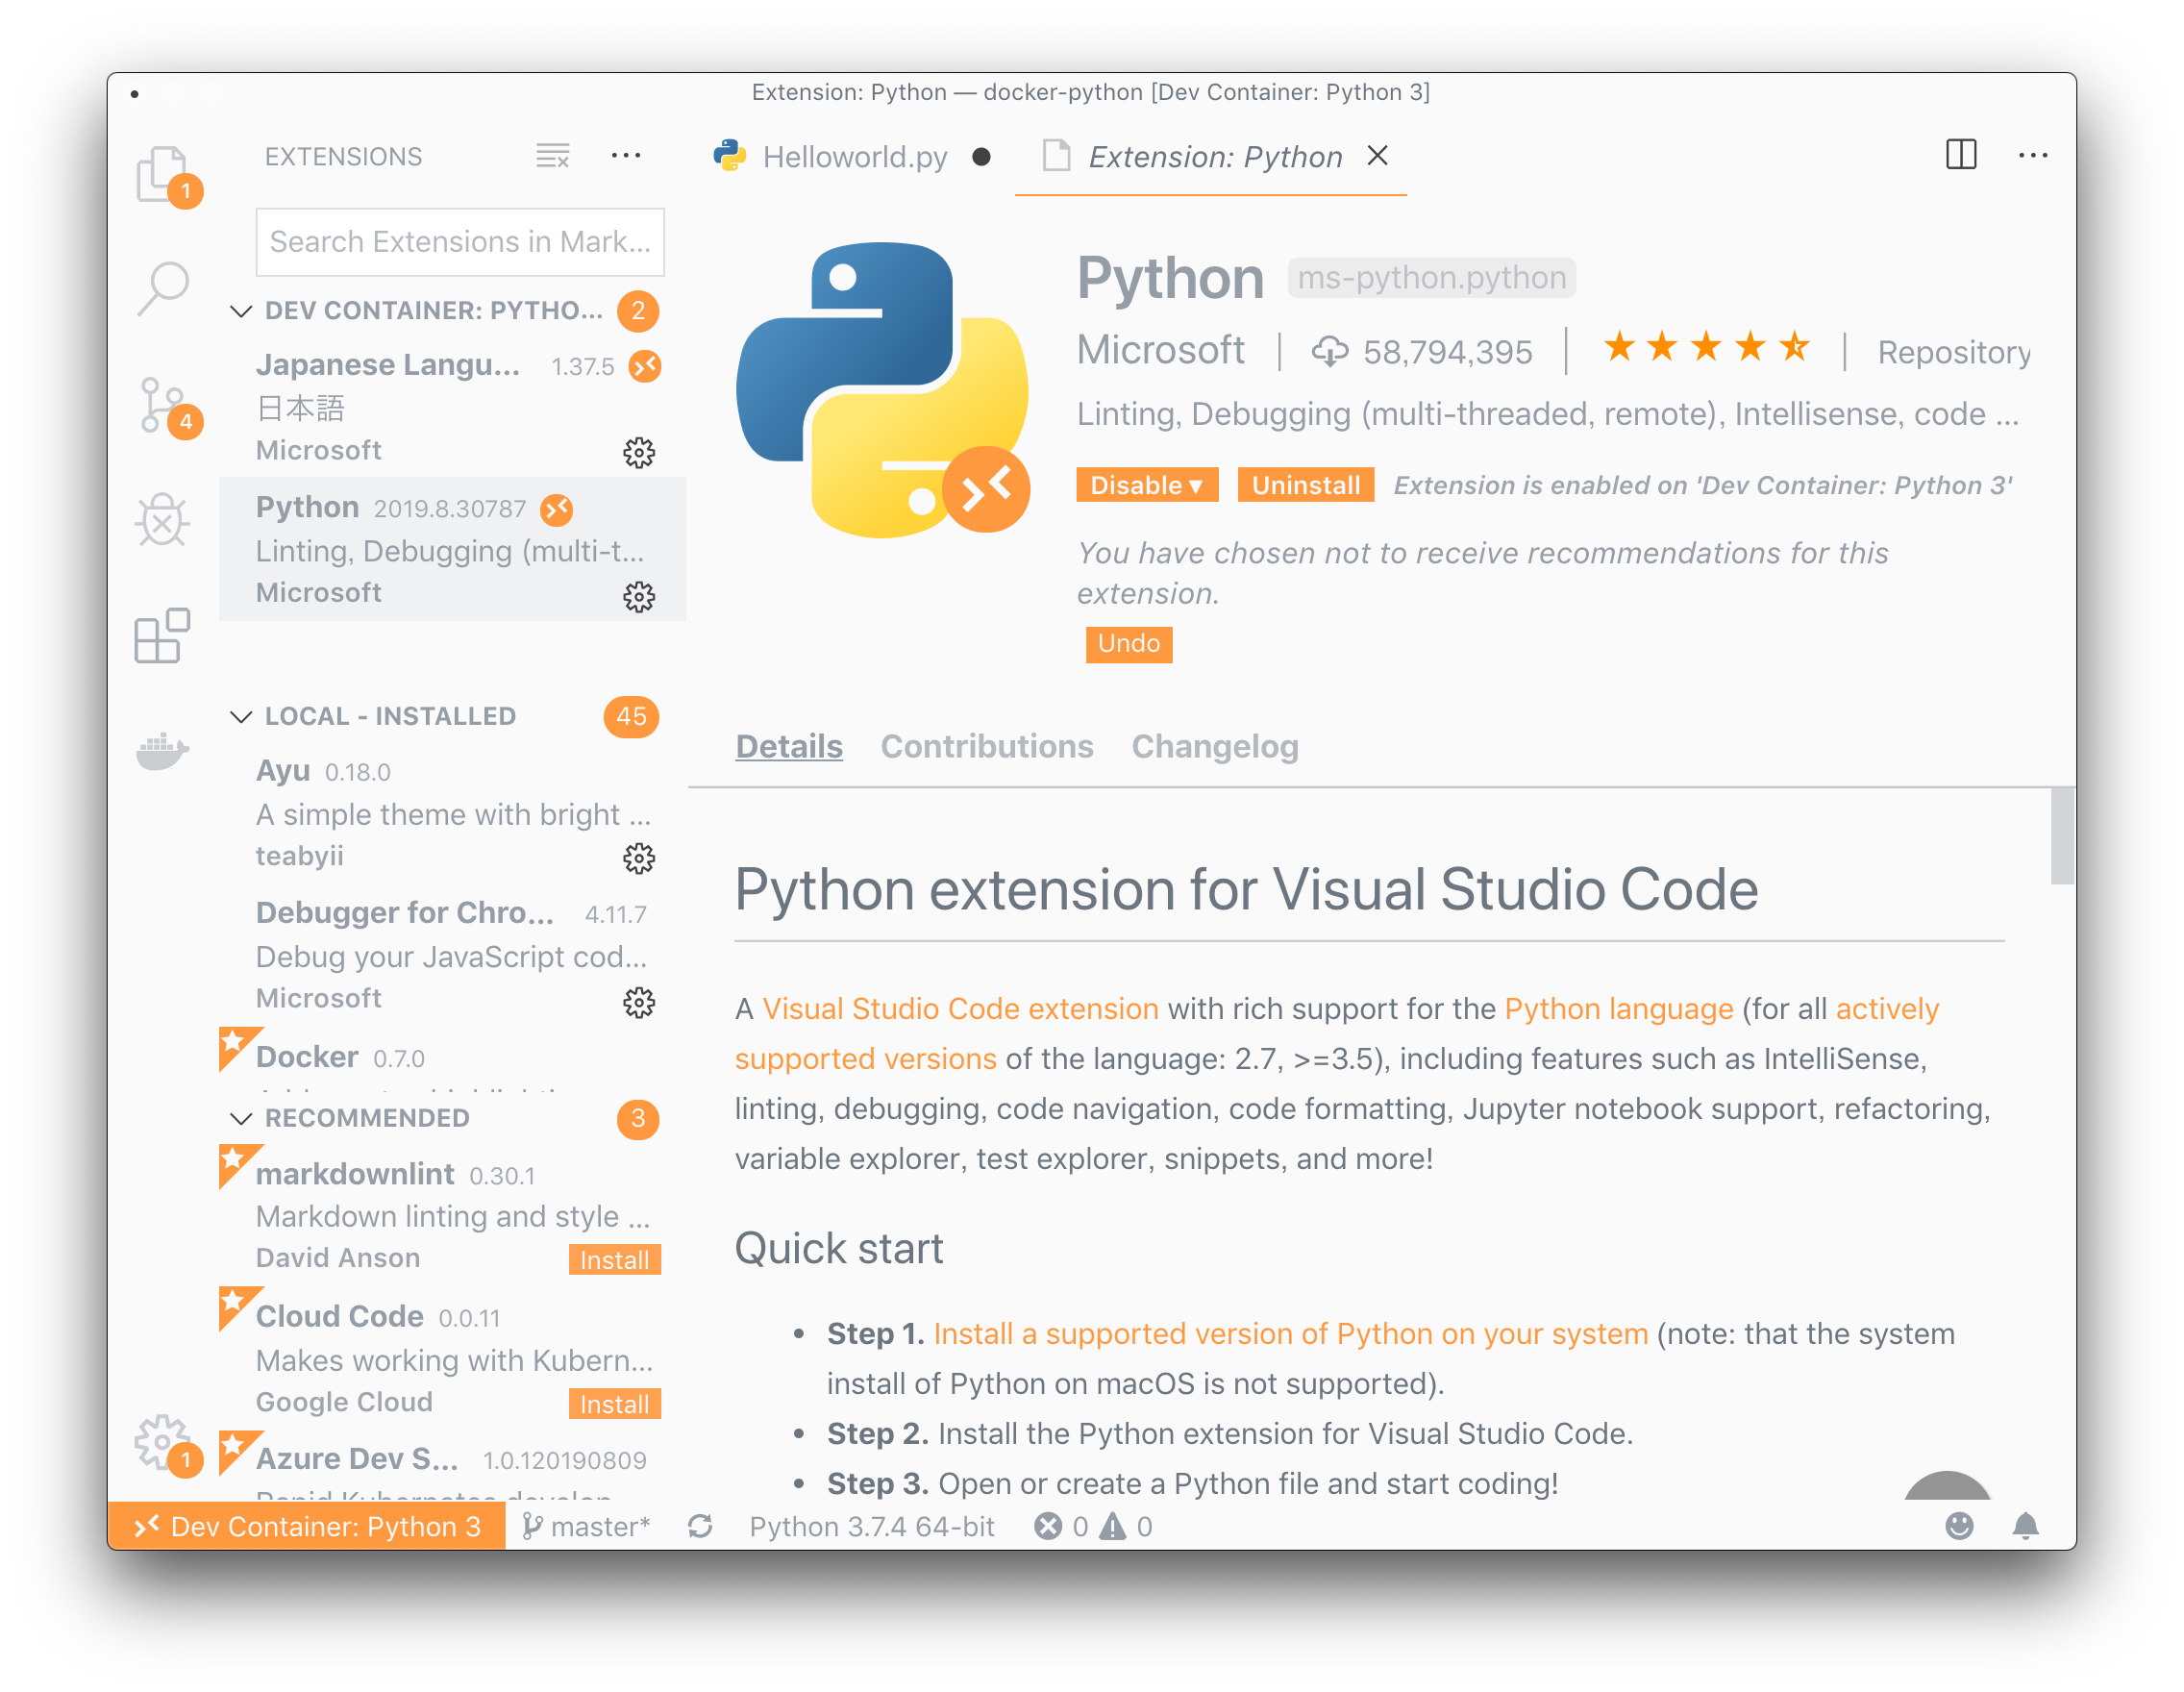
Task: Click the 45 installed count badge
Action: 631,717
